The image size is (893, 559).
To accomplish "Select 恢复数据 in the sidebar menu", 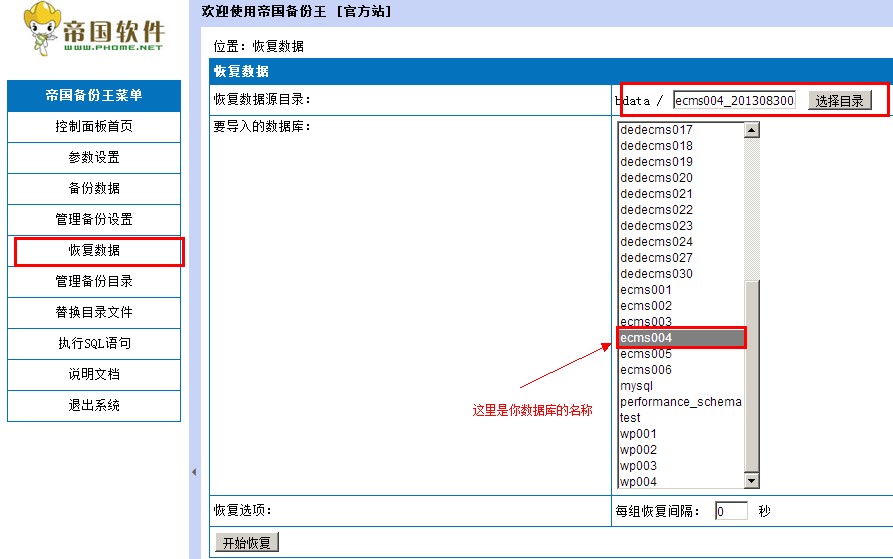I will [94, 251].
